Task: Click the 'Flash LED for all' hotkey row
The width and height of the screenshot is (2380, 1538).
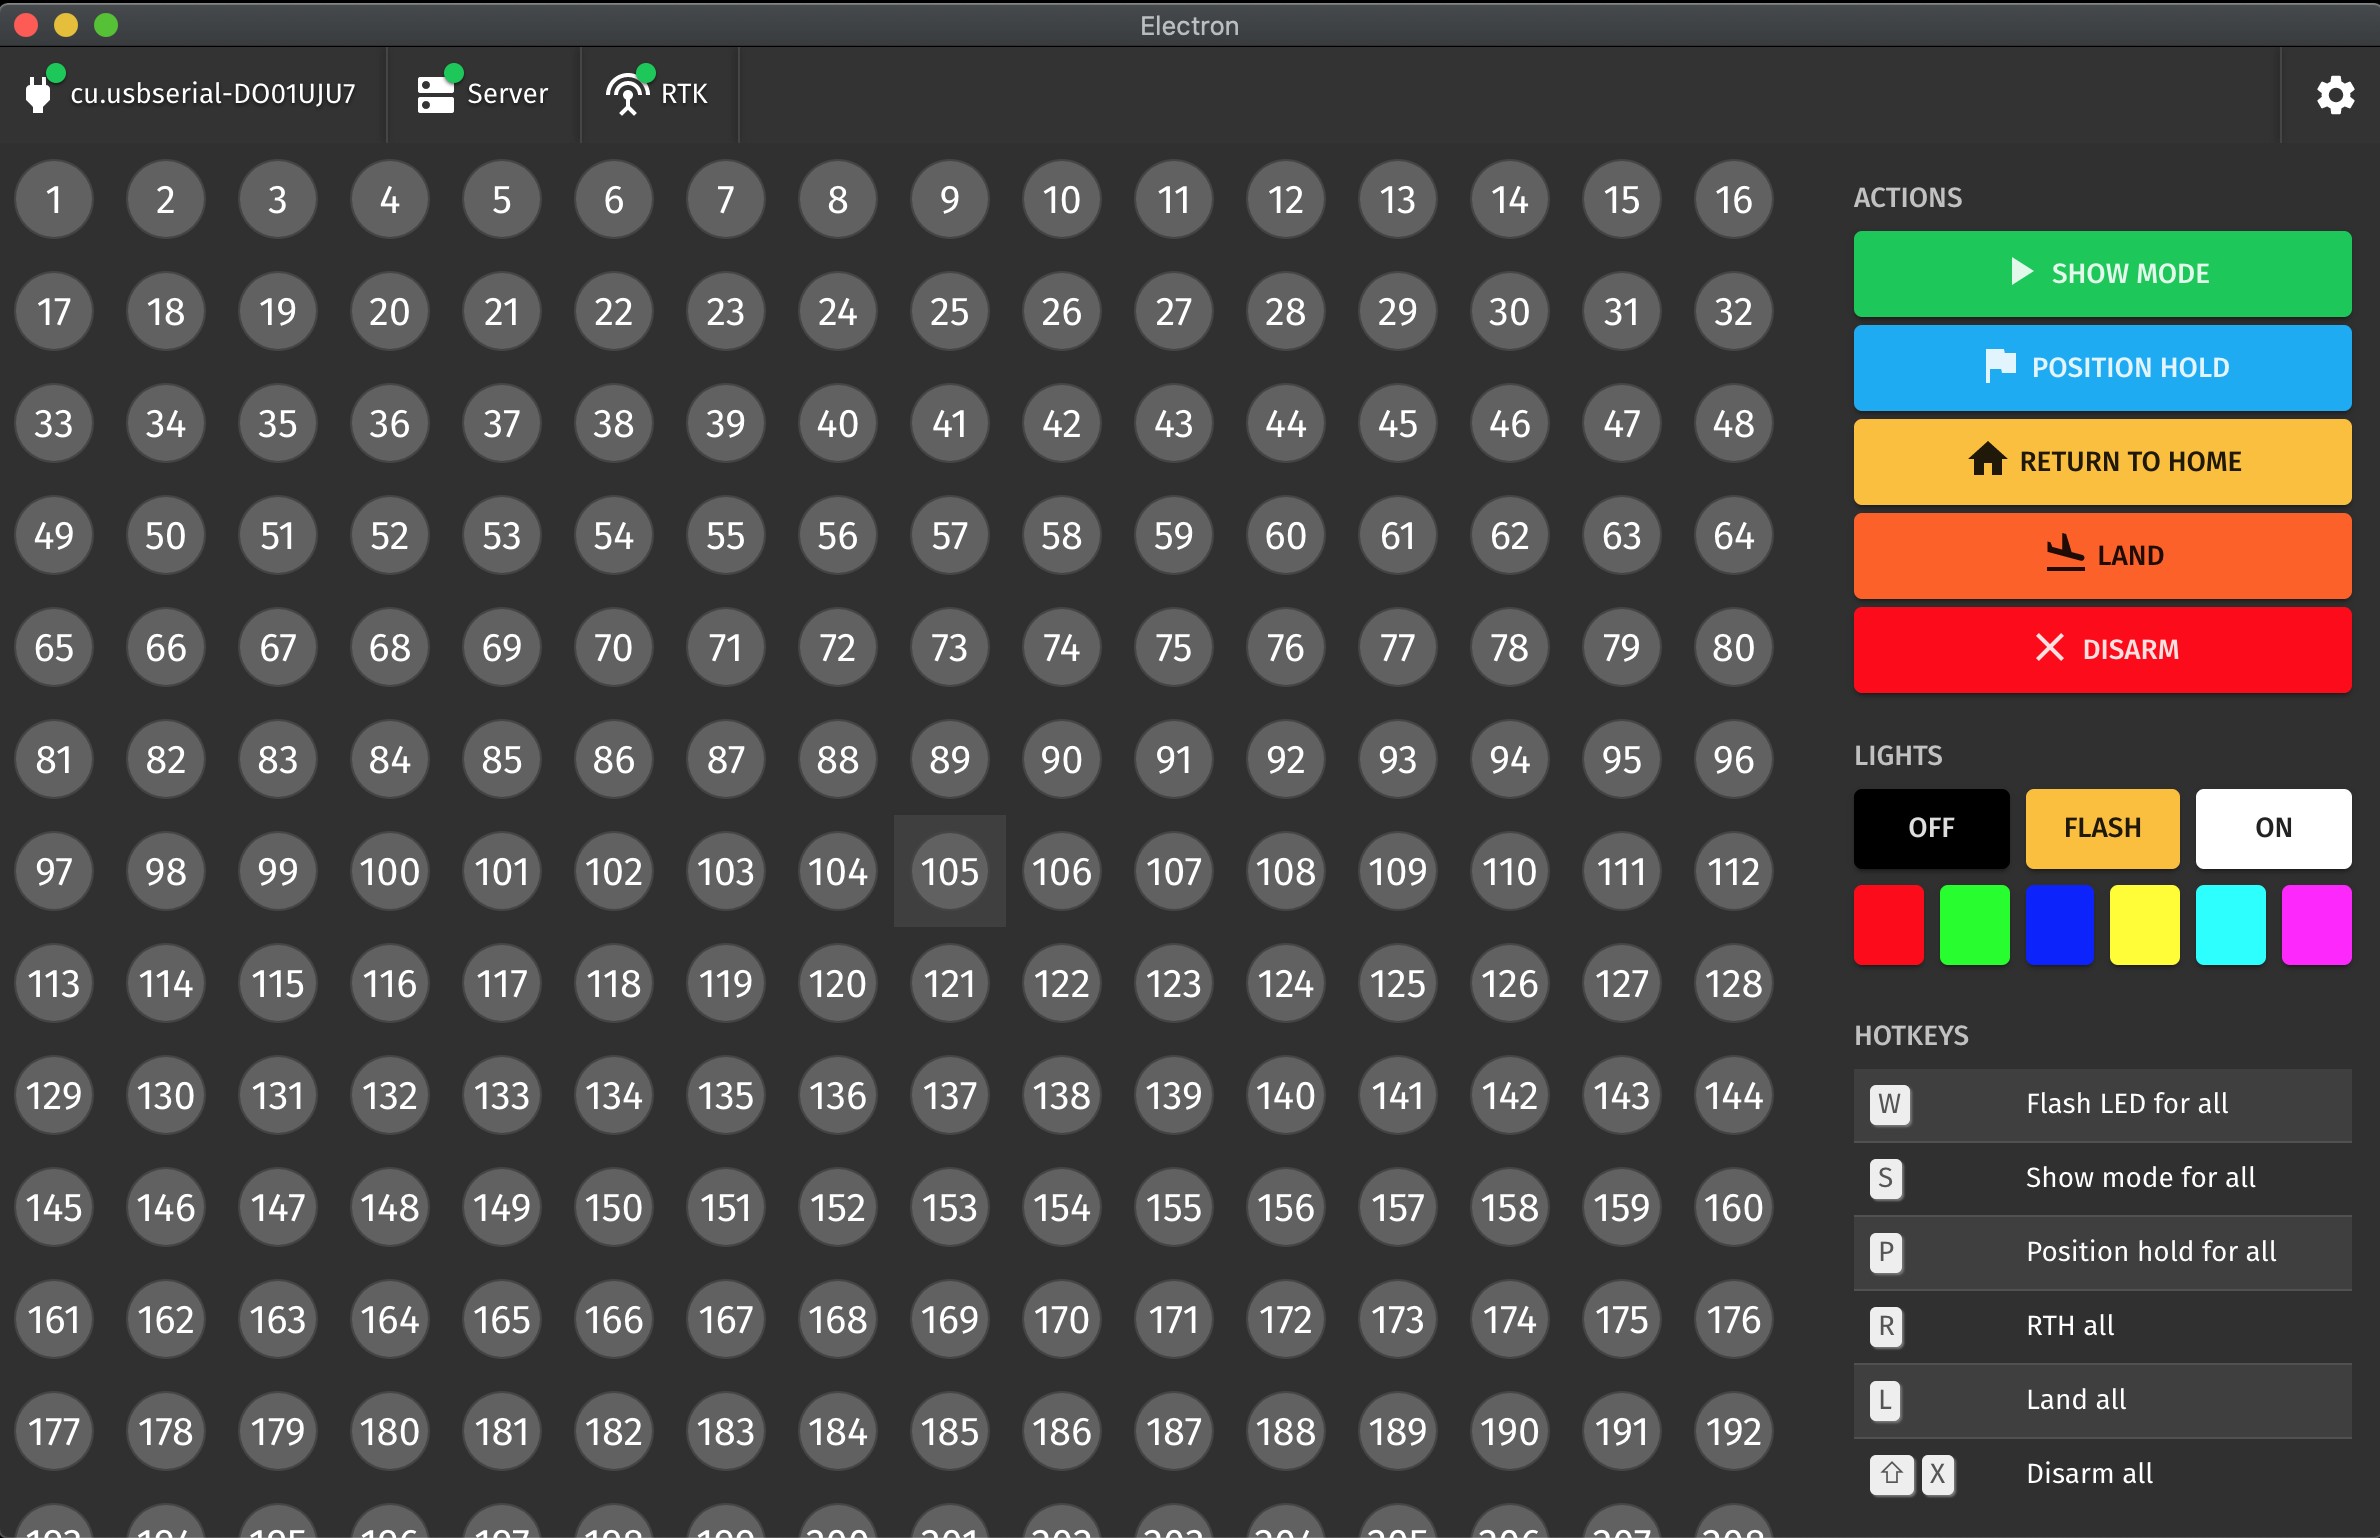Action: coord(2102,1104)
